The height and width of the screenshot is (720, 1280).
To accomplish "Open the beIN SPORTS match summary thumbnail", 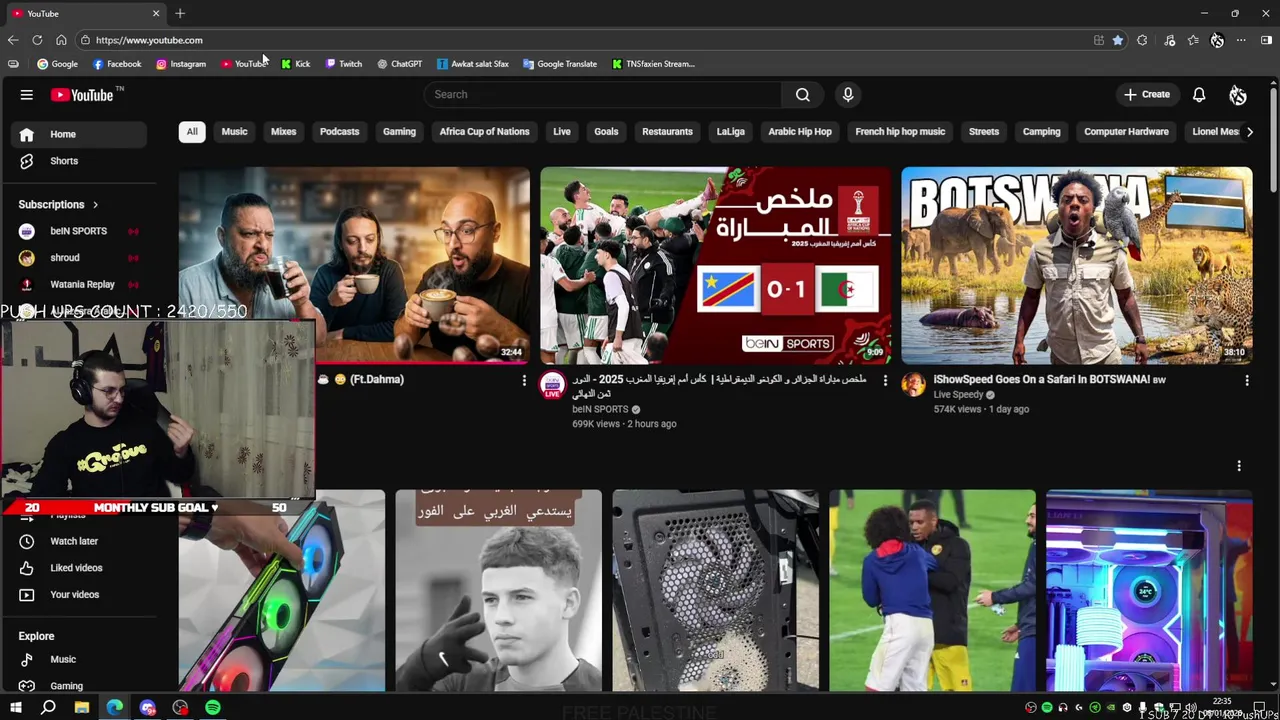I will pos(716,265).
